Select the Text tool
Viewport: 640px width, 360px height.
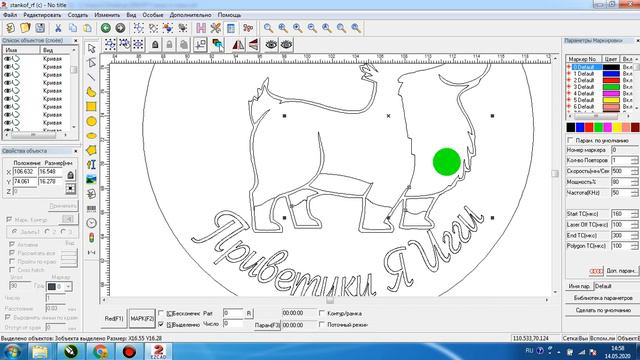[91, 164]
